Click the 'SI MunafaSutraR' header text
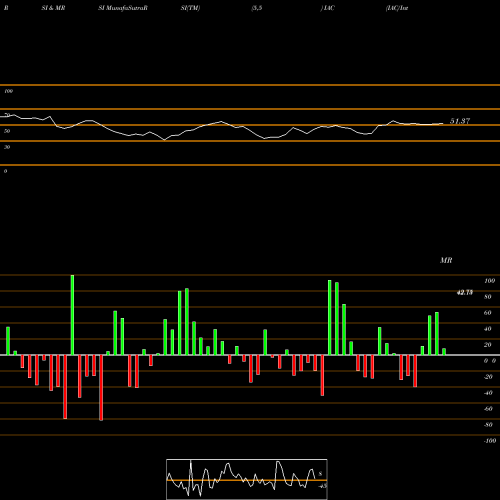 point(123,8)
